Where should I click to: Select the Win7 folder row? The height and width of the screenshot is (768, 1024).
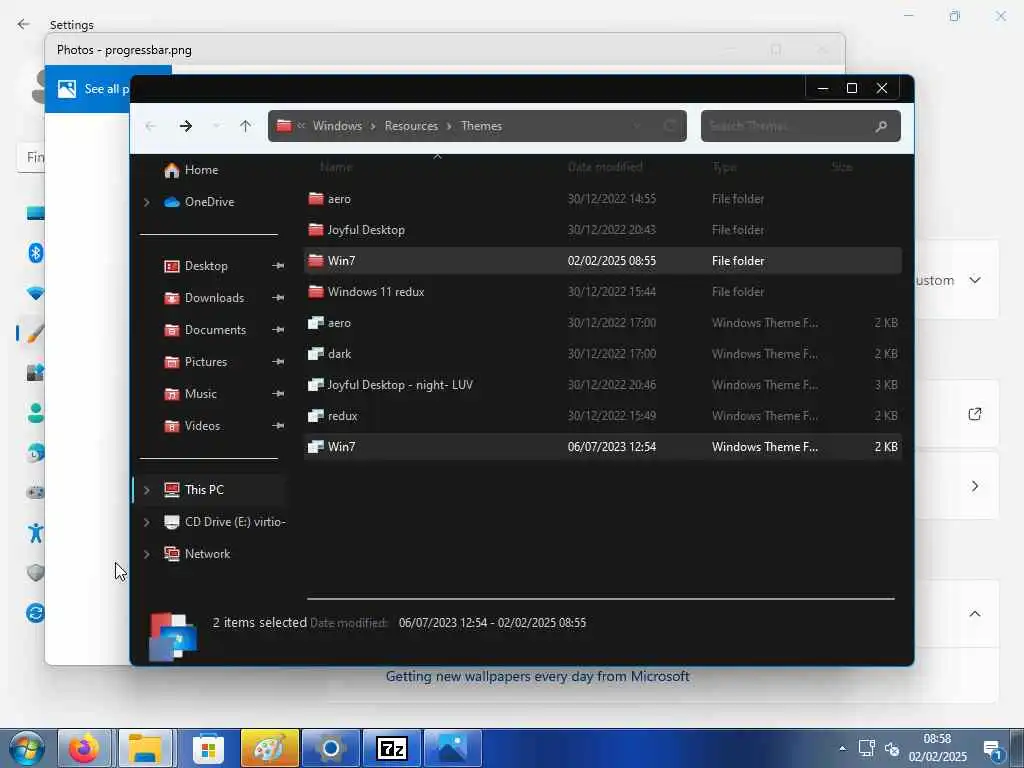(603, 261)
